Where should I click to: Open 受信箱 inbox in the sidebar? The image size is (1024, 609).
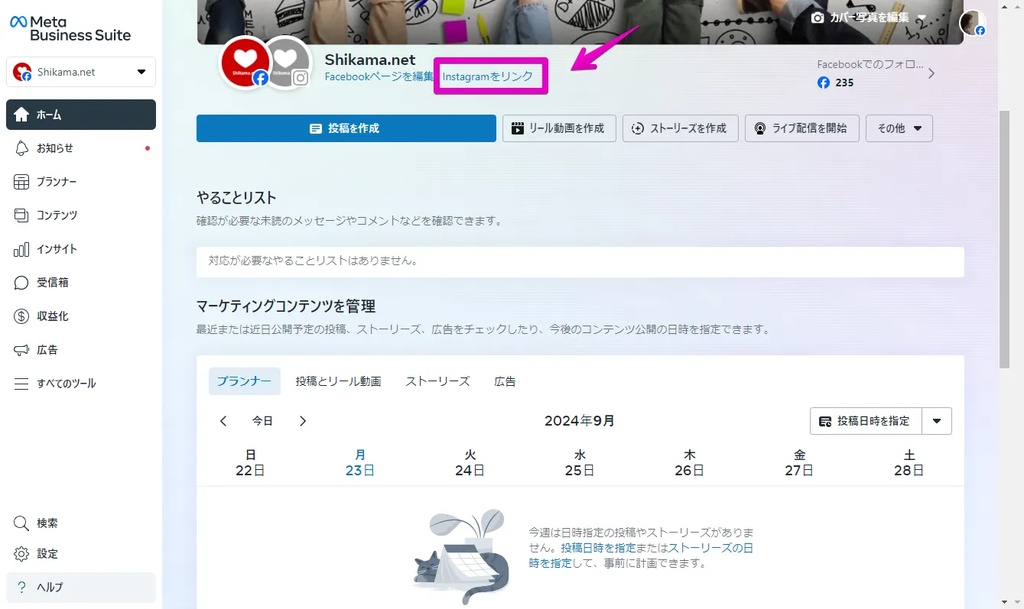pos(81,283)
